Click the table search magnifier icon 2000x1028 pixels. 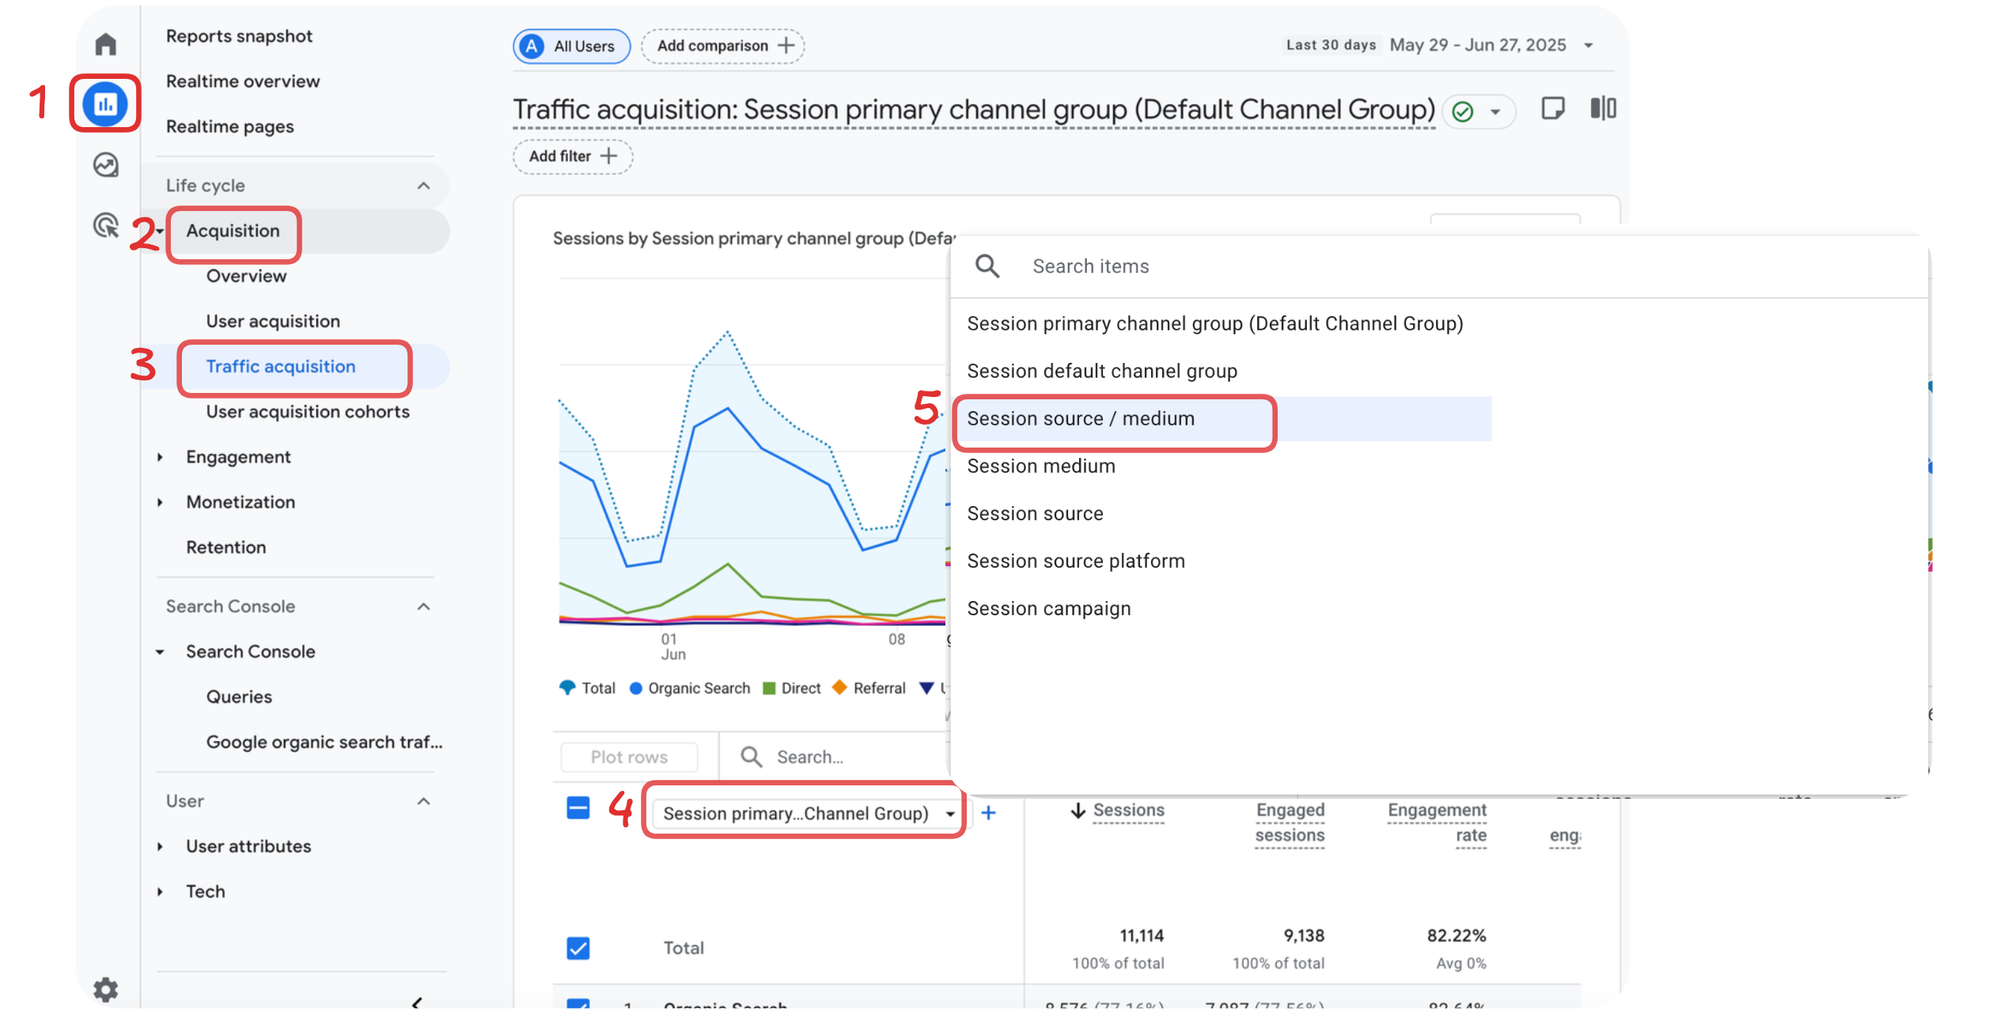[x=751, y=757]
